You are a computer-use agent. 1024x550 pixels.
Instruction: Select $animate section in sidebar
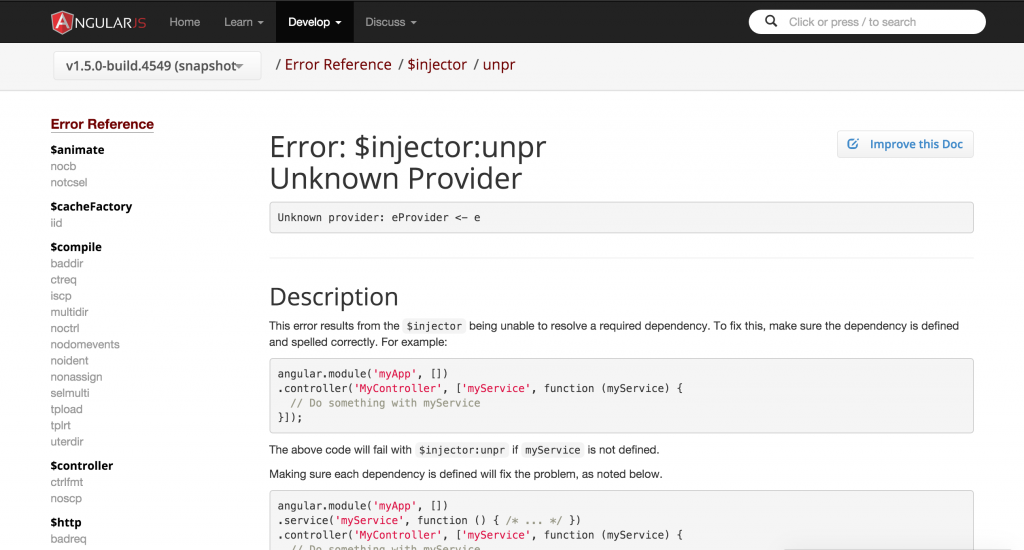pos(77,150)
